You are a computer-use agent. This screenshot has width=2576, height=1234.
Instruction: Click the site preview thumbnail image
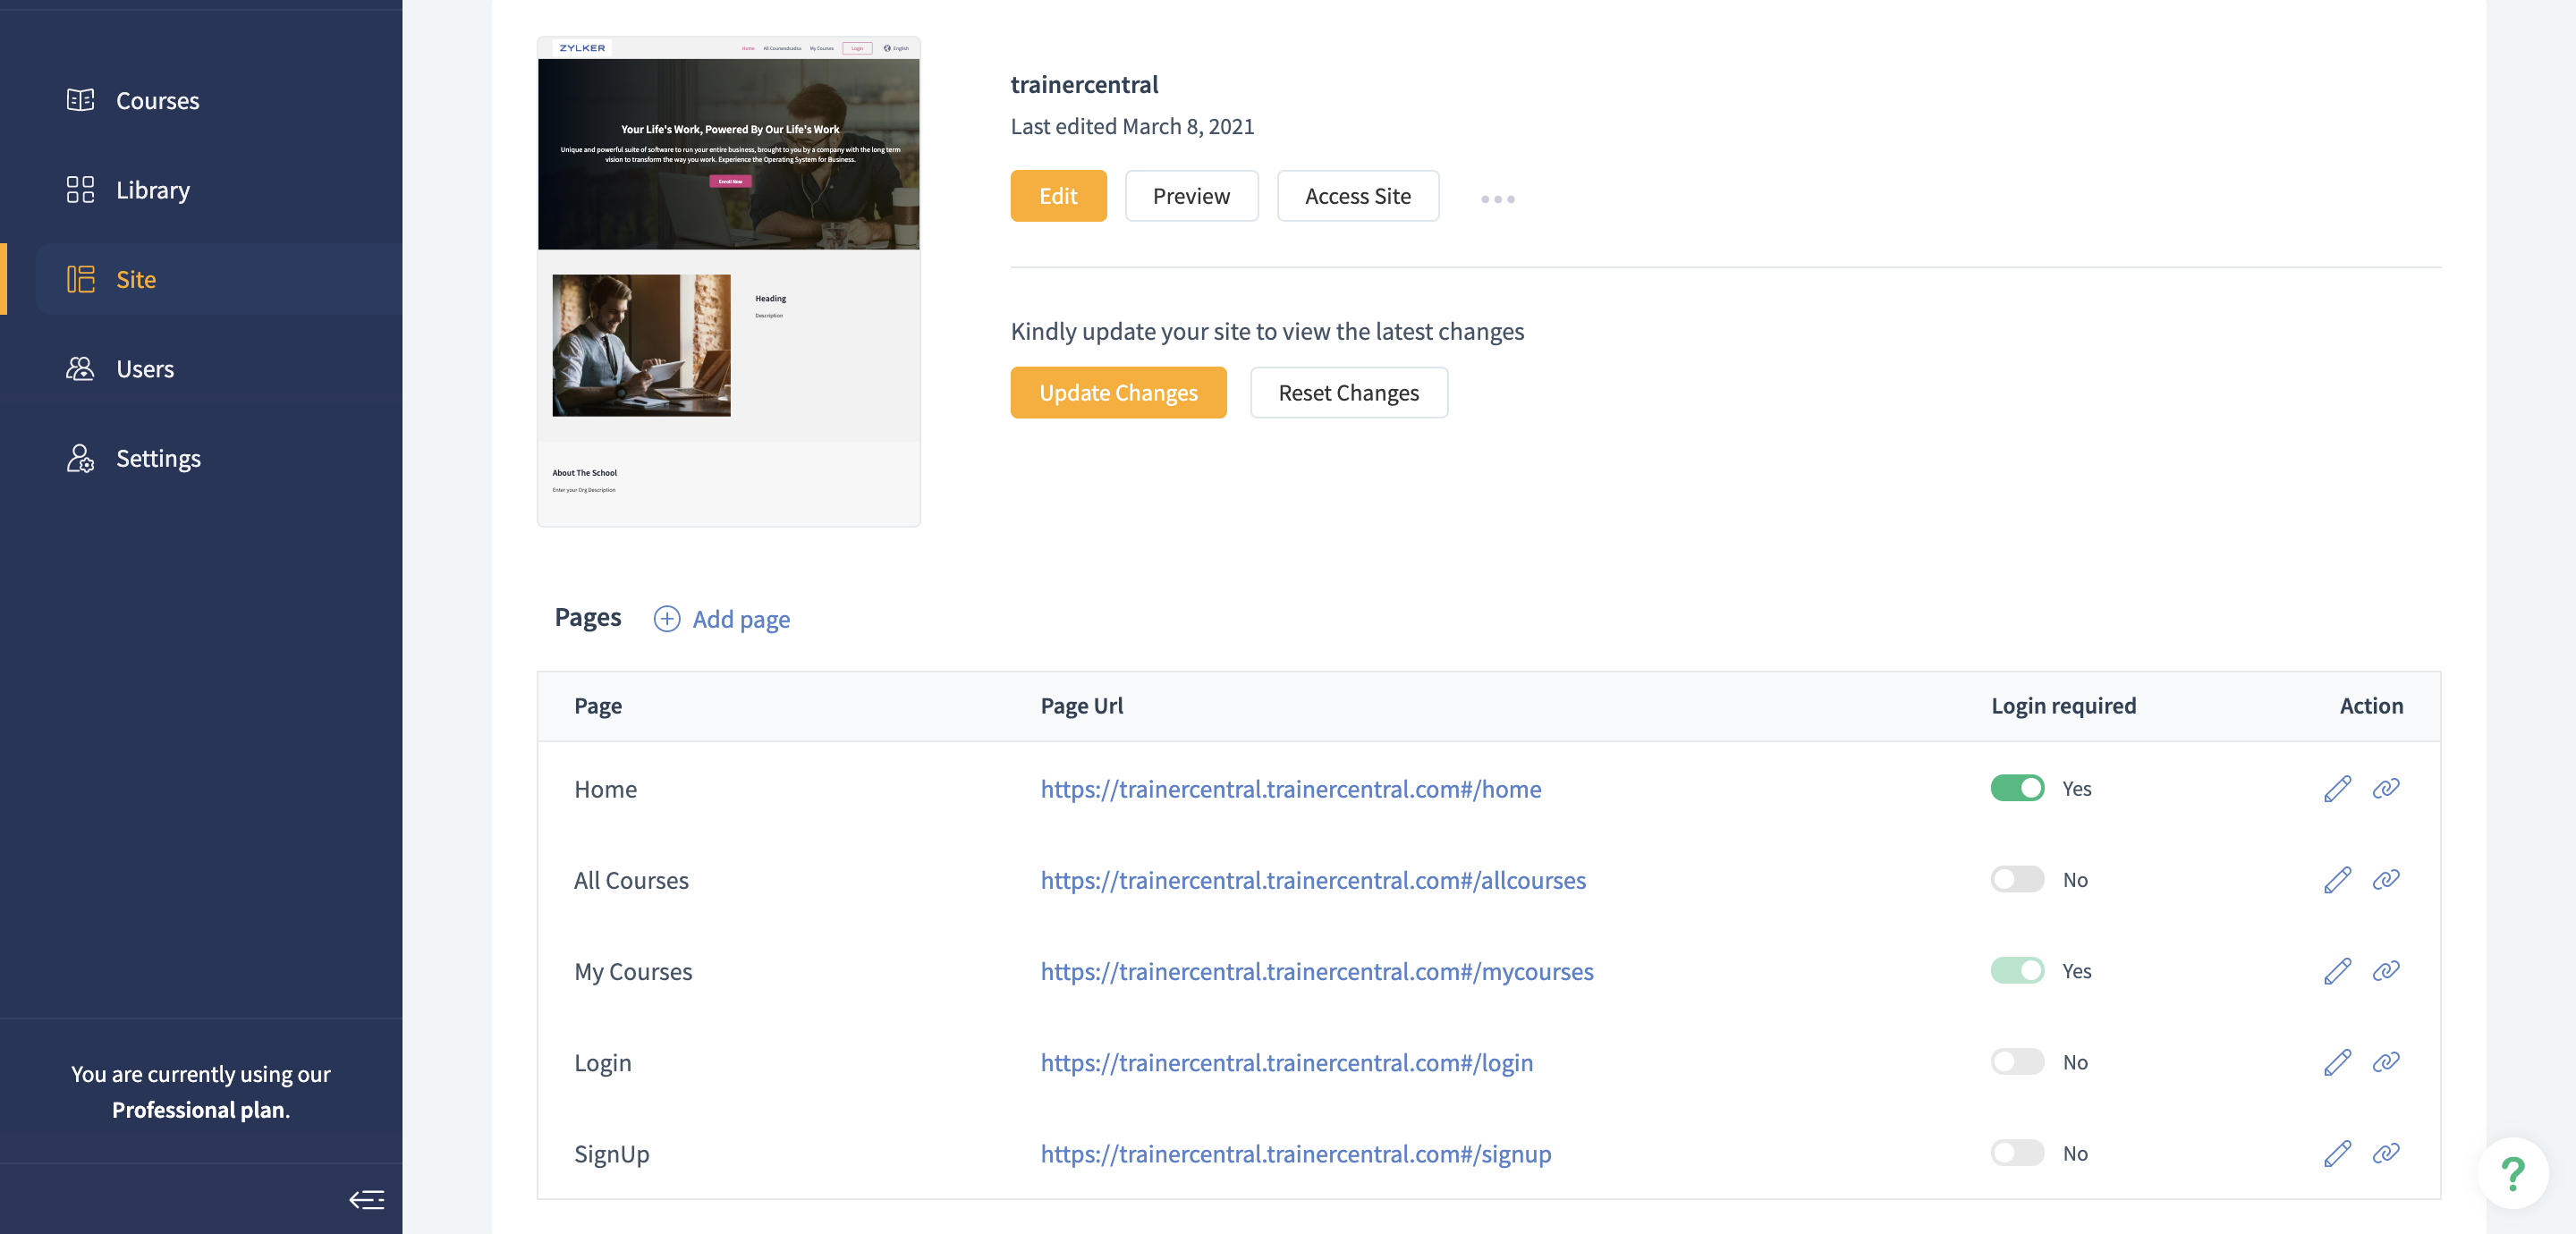pos(728,281)
